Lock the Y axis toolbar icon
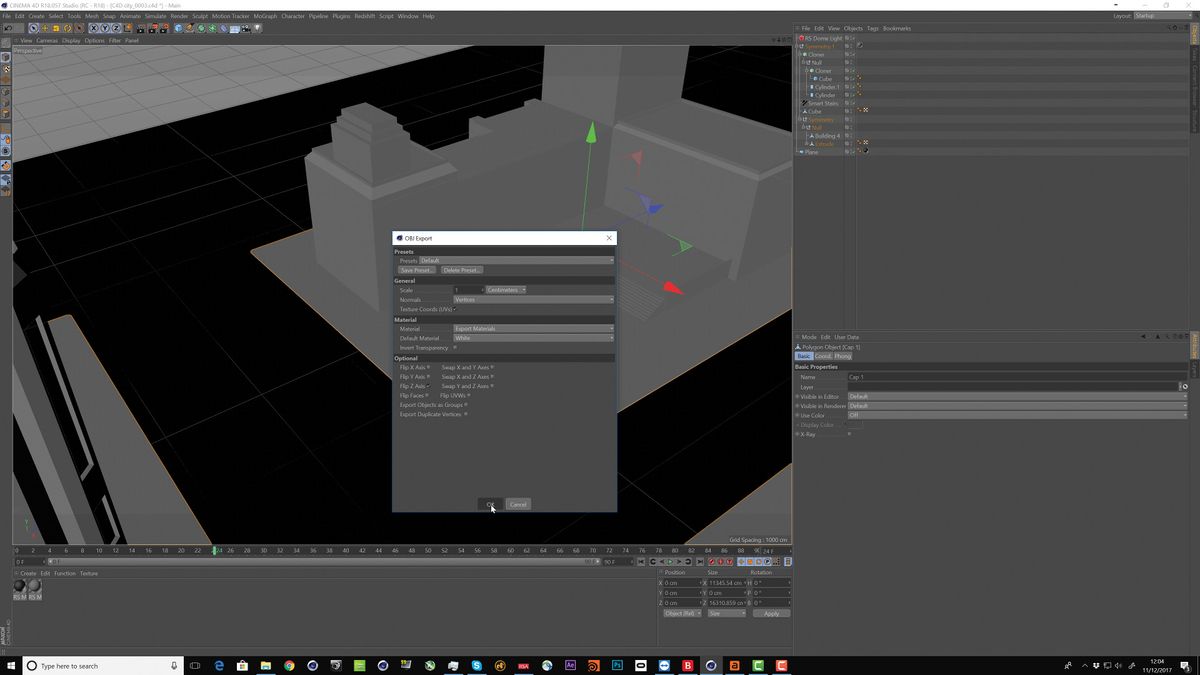The image size is (1200, 675). [105, 28]
